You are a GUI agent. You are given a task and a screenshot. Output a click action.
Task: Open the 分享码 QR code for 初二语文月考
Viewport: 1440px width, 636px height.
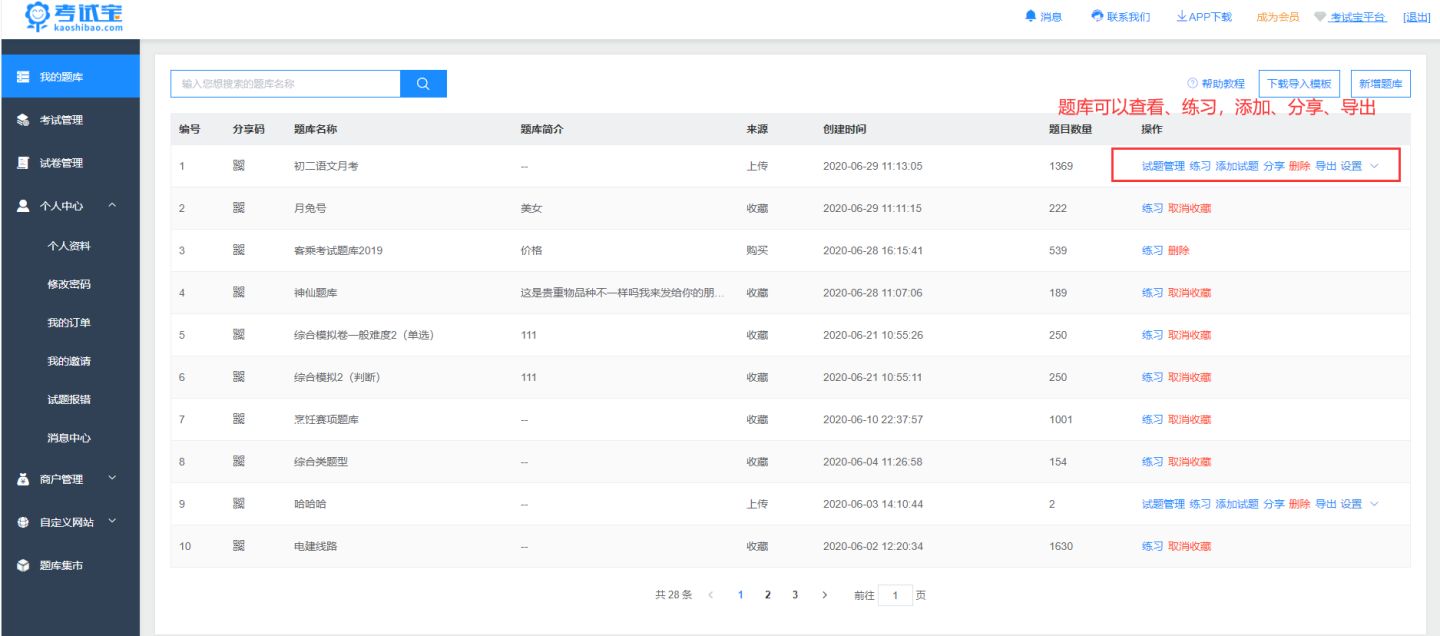click(238, 166)
